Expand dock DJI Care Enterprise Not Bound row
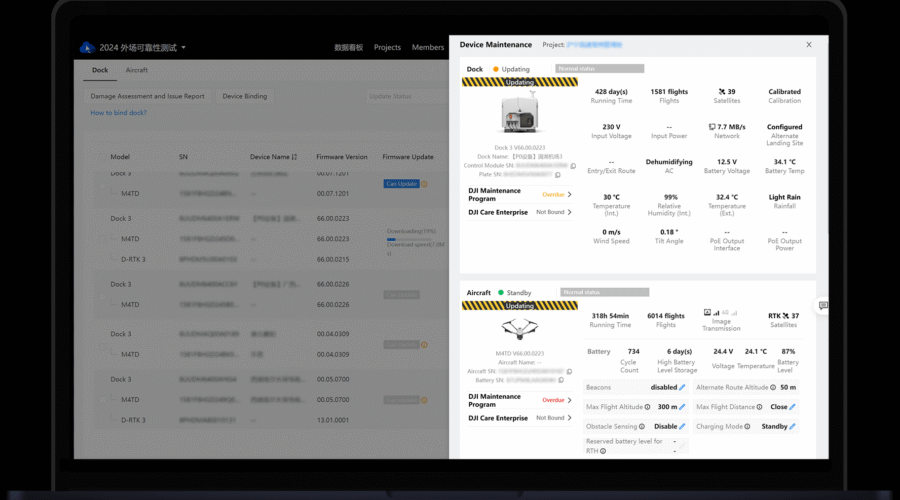 click(x=570, y=212)
